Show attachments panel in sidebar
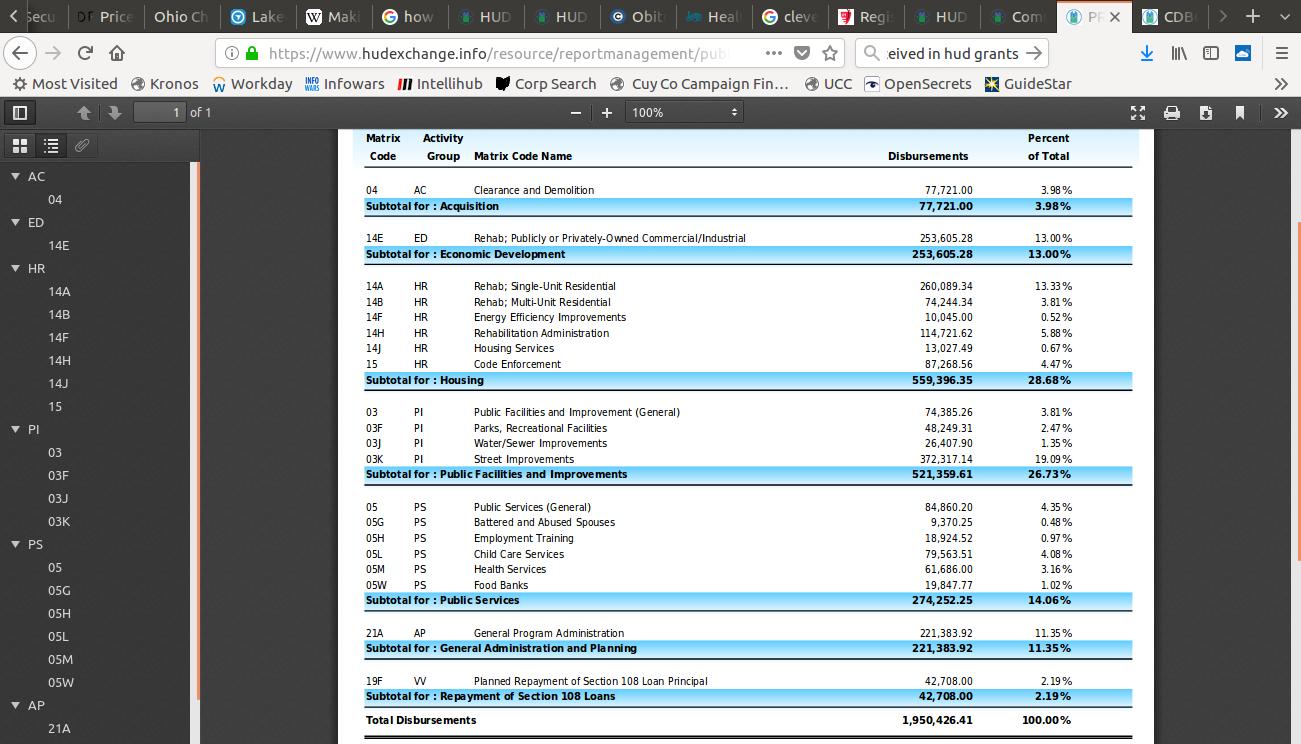 pos(82,146)
